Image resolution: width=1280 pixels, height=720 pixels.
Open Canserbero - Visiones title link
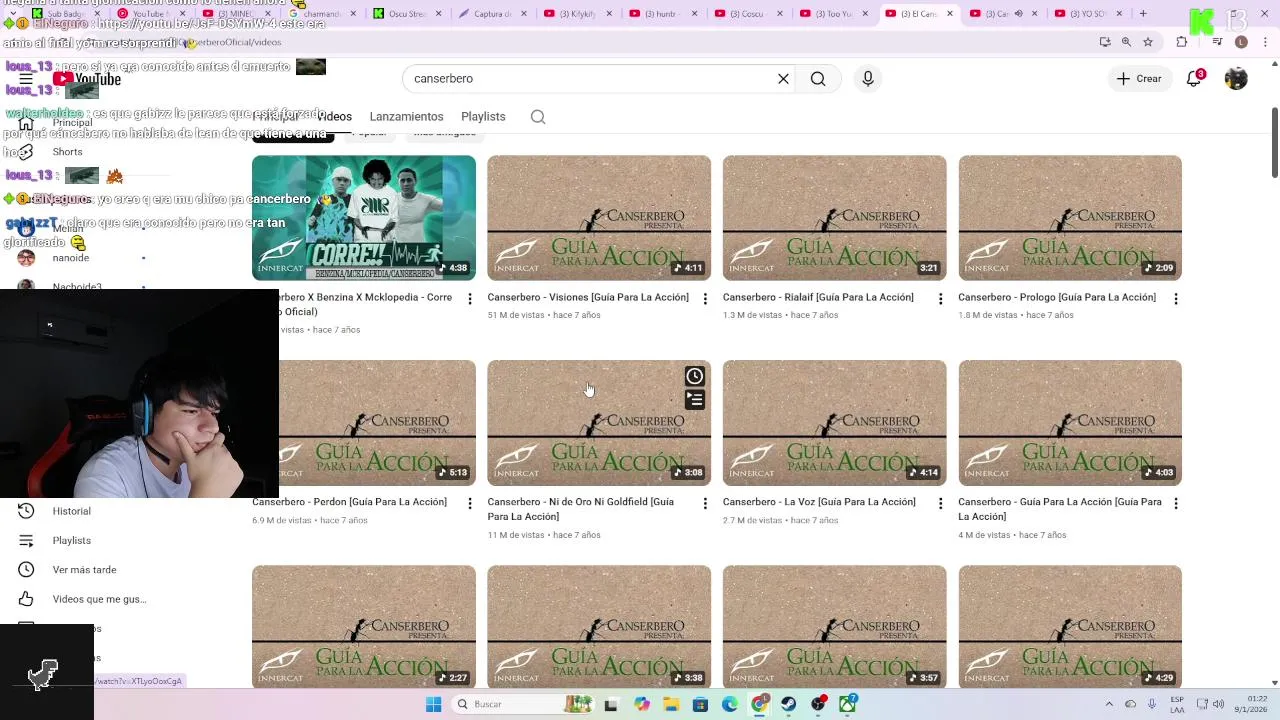tap(588, 297)
